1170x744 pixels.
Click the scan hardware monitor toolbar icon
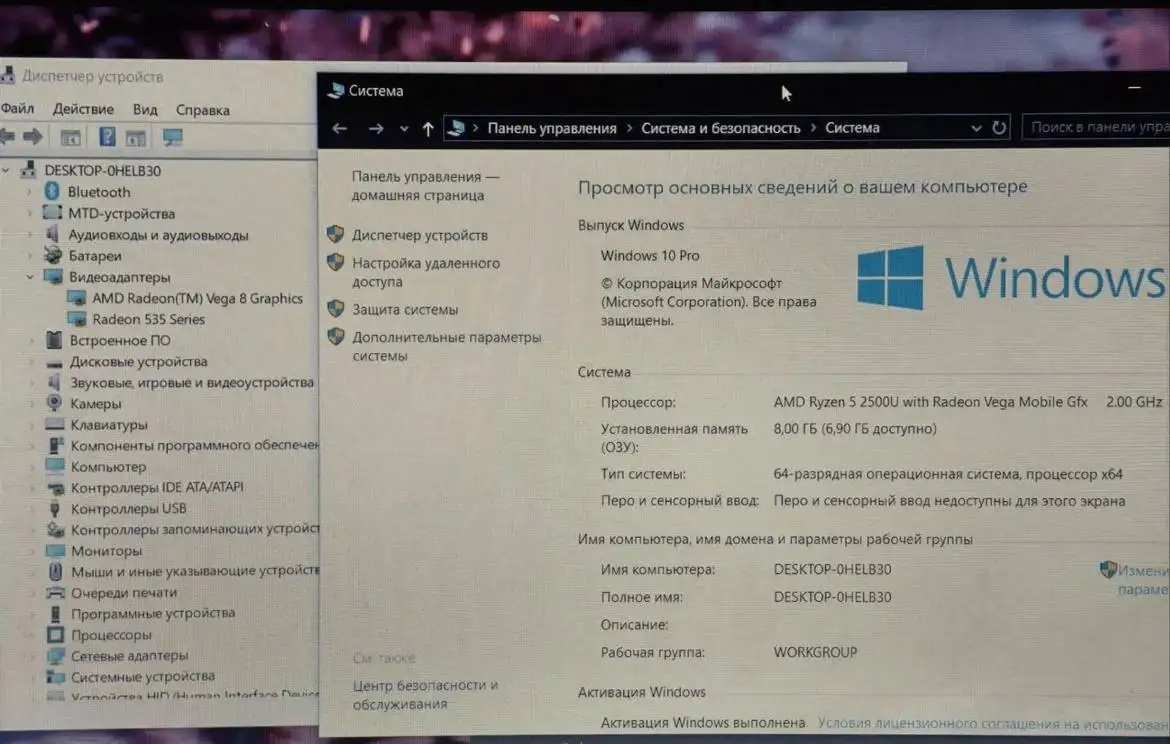click(172, 137)
